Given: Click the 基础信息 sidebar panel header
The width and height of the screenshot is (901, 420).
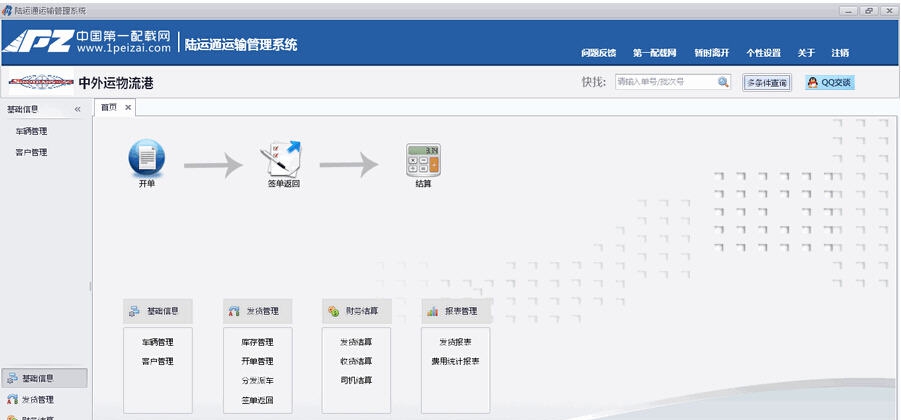Looking at the screenshot, I should coord(45,109).
